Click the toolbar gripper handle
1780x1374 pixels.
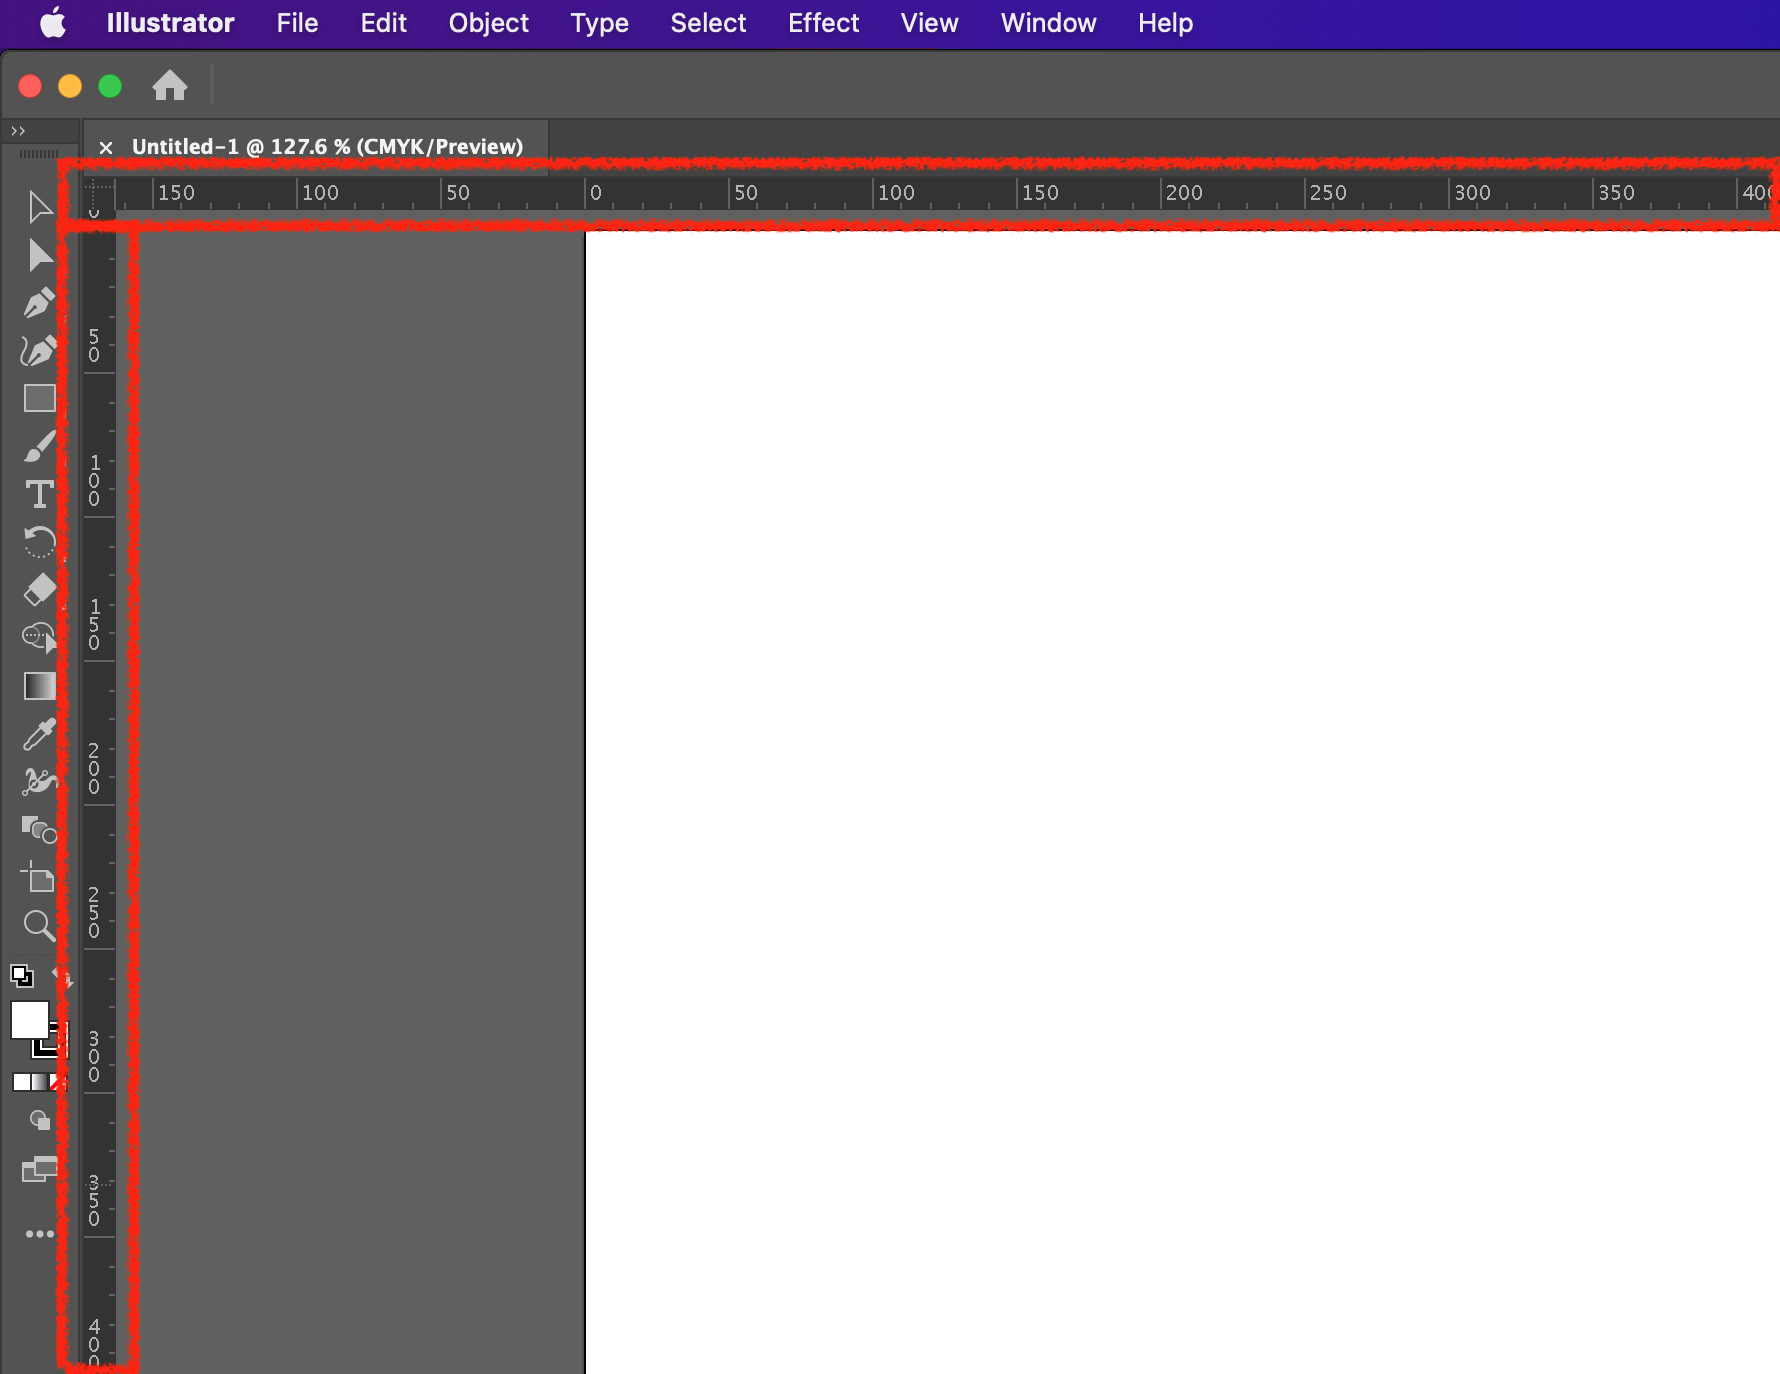click(x=39, y=153)
